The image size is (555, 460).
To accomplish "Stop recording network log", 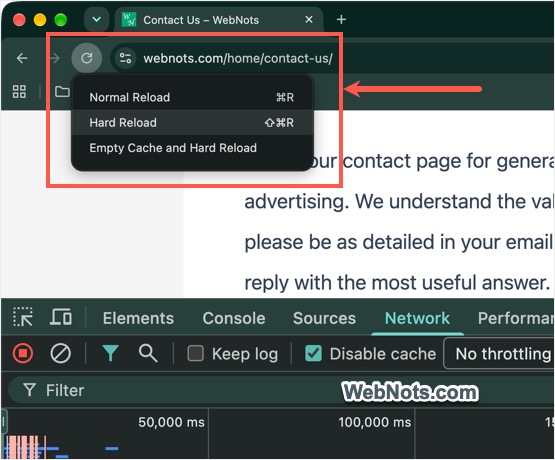I will (x=23, y=353).
